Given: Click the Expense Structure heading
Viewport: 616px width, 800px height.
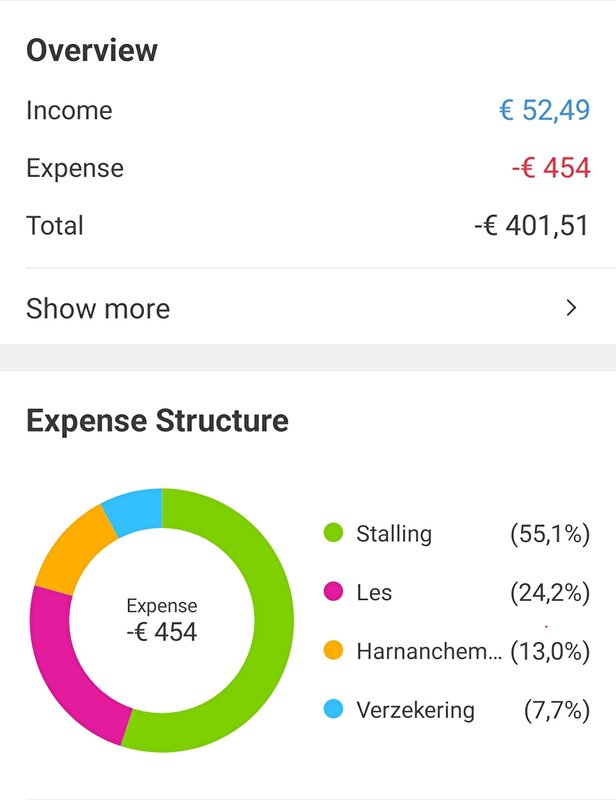Looking at the screenshot, I should click(157, 421).
